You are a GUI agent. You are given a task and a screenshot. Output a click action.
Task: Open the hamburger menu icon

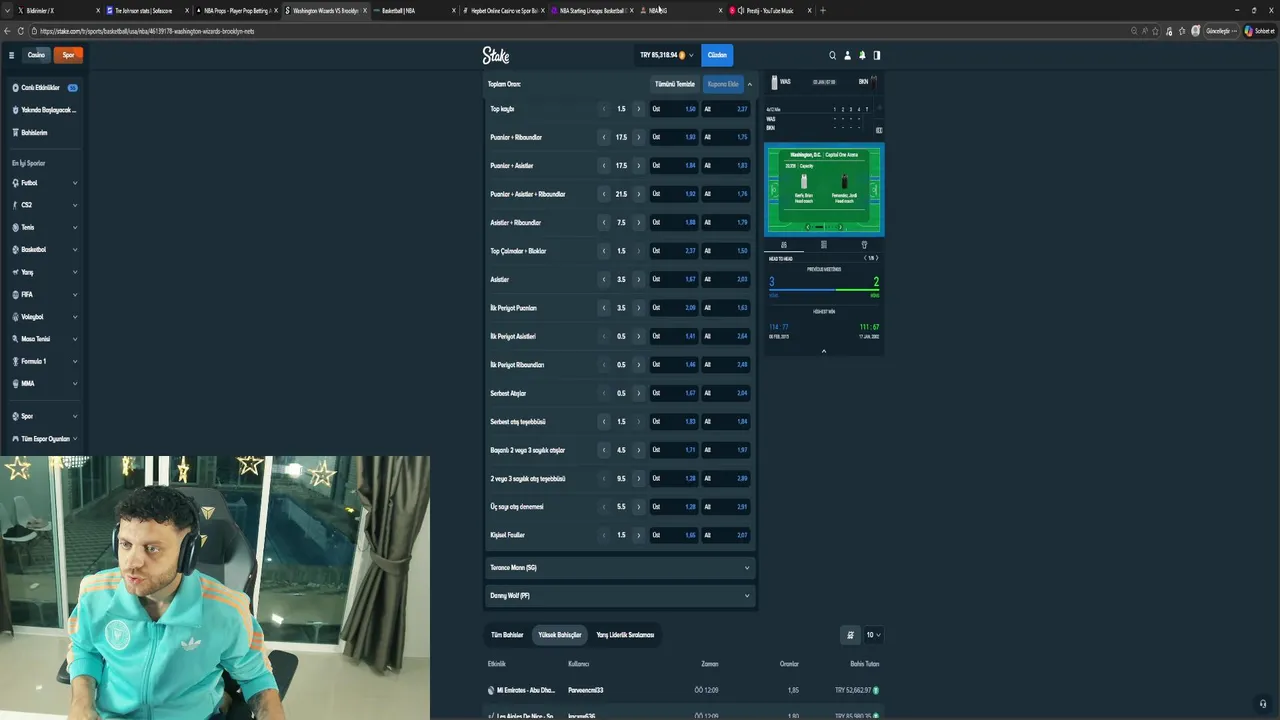[11, 55]
